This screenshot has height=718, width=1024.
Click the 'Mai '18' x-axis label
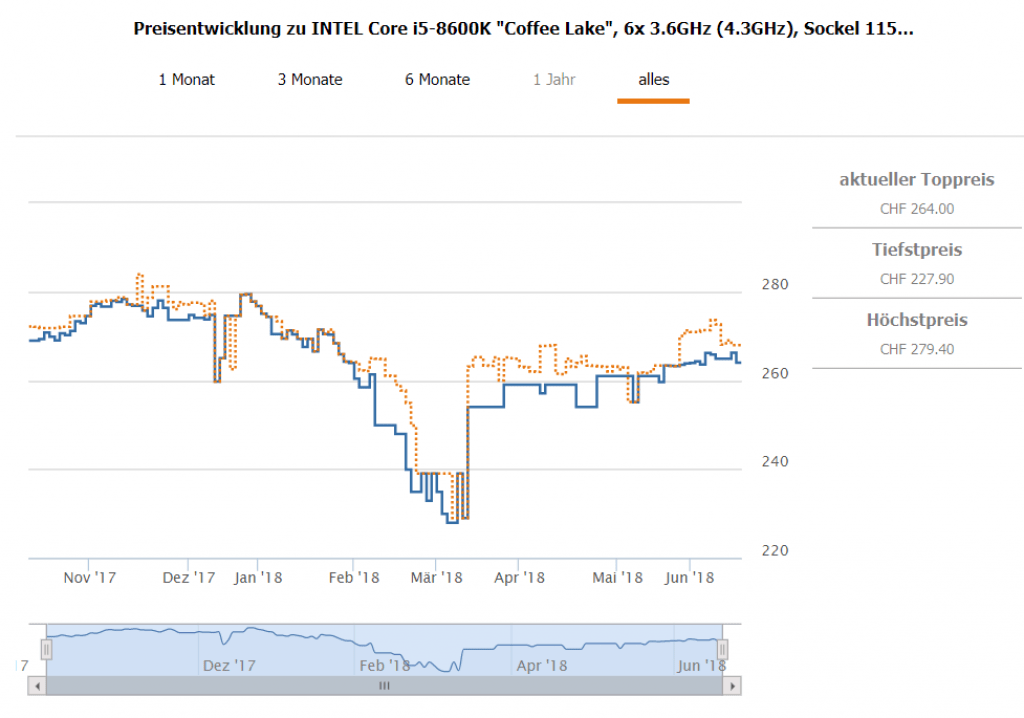(617, 578)
